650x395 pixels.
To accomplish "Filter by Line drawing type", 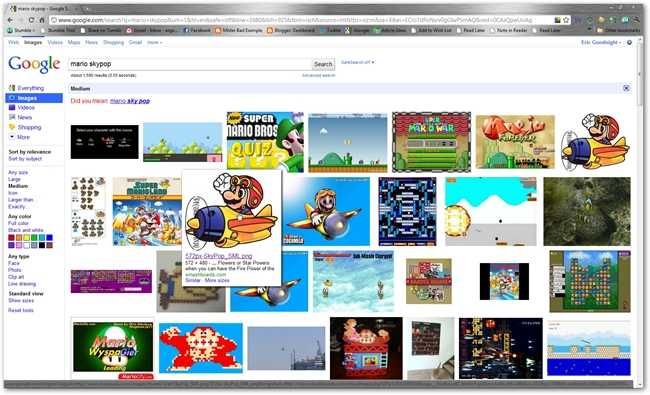I will click(x=22, y=284).
